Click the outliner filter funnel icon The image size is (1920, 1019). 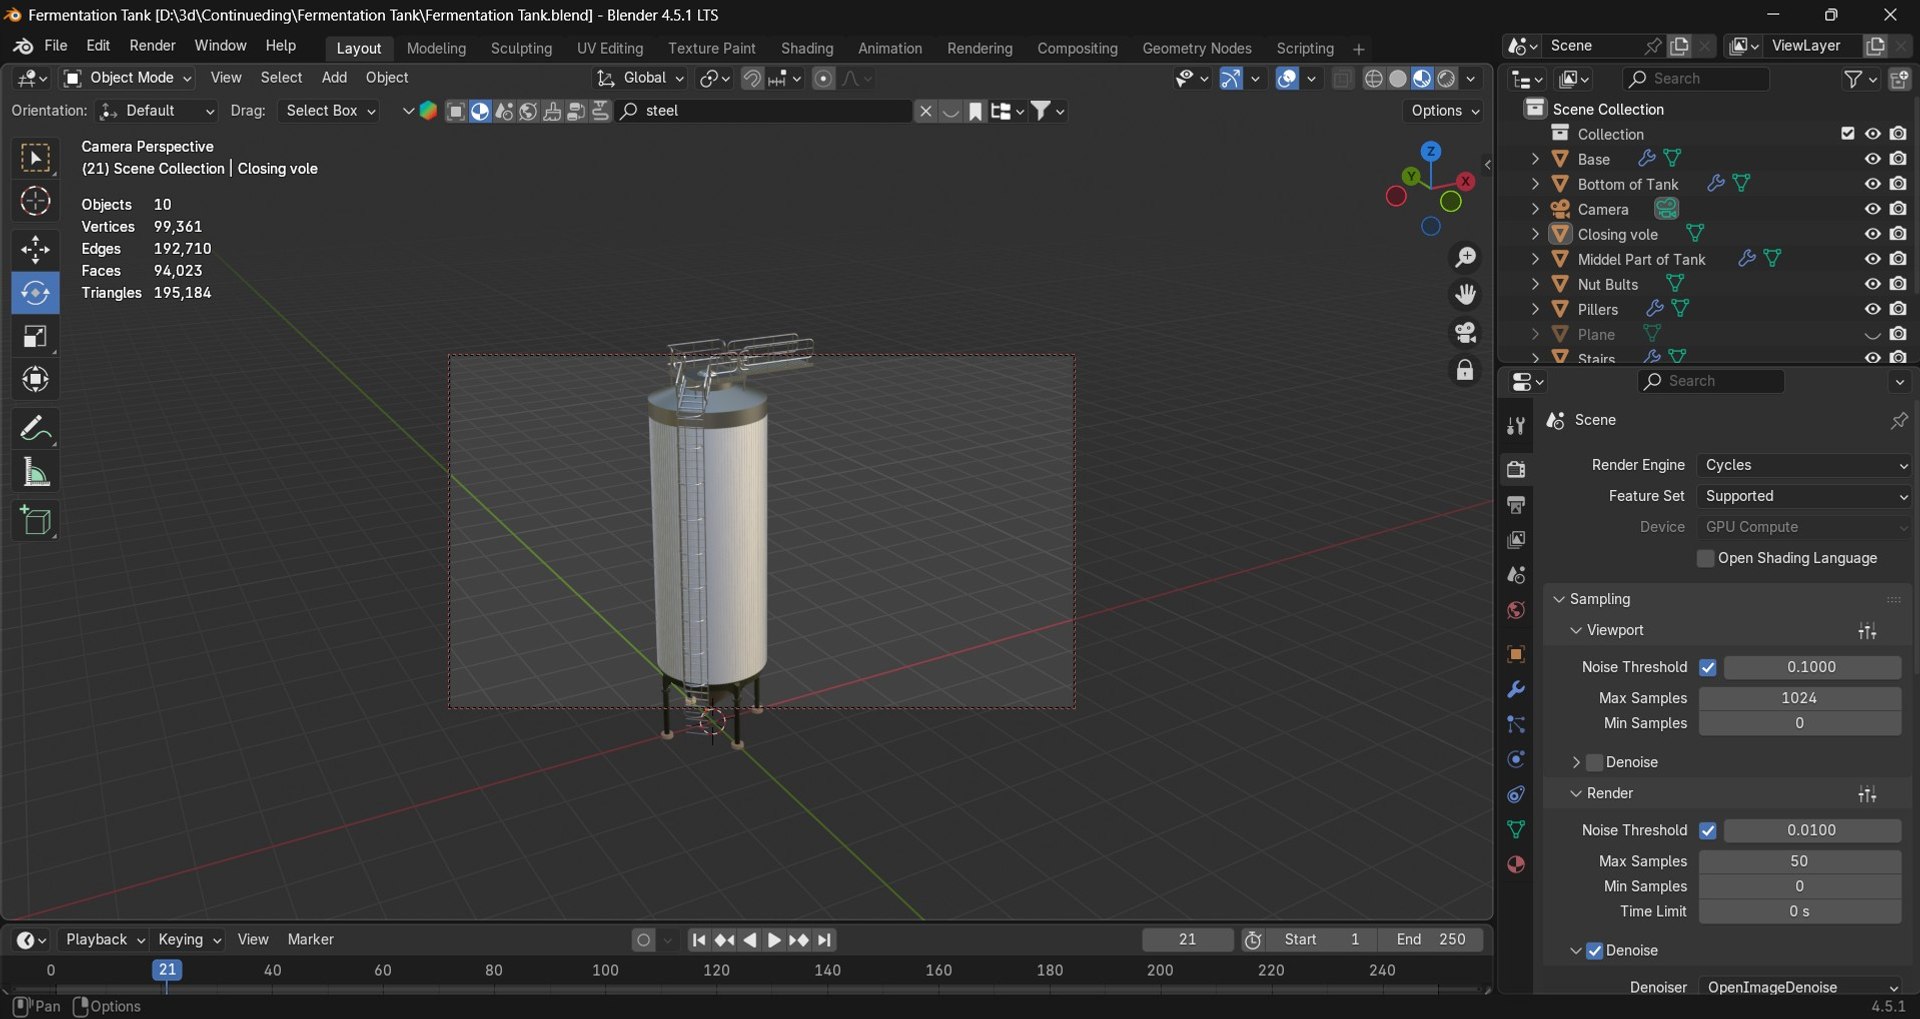coord(1854,78)
